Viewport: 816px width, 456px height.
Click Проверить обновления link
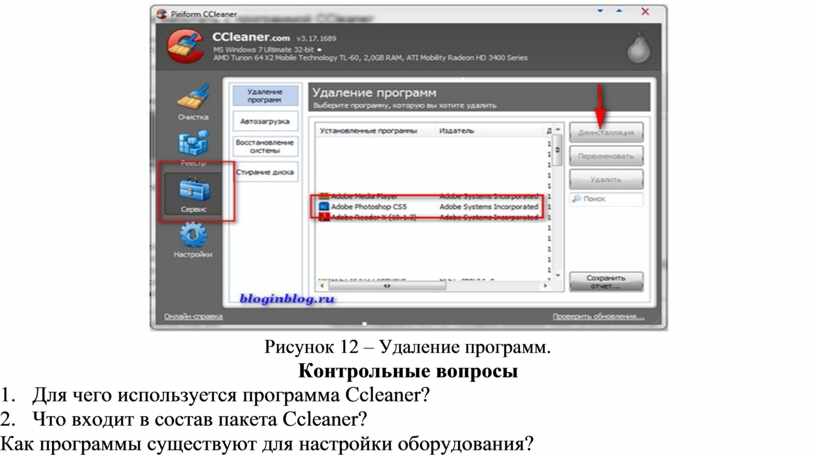(598, 316)
